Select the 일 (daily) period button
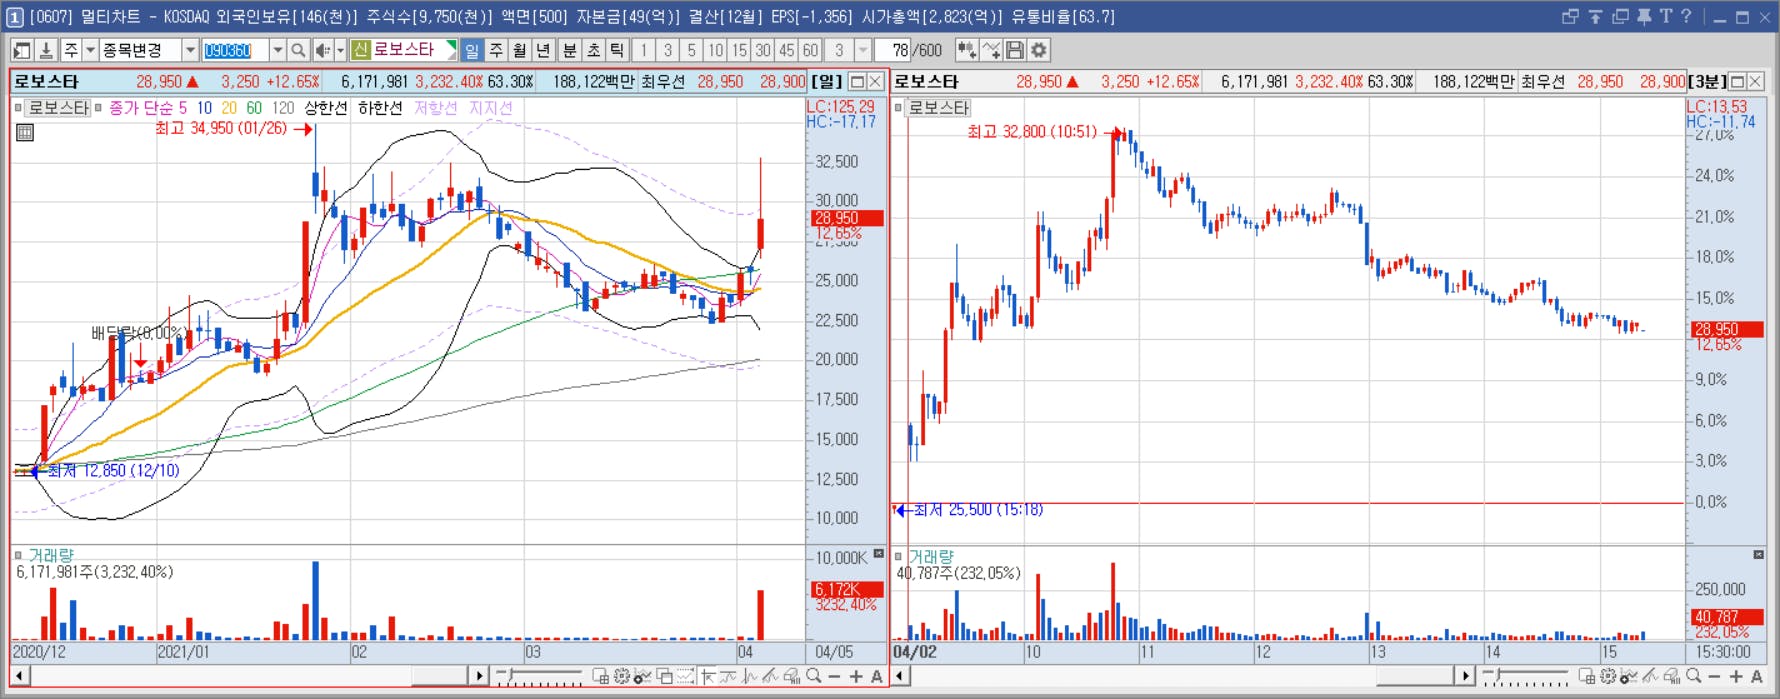This screenshot has width=1780, height=699. pyautogui.click(x=472, y=50)
